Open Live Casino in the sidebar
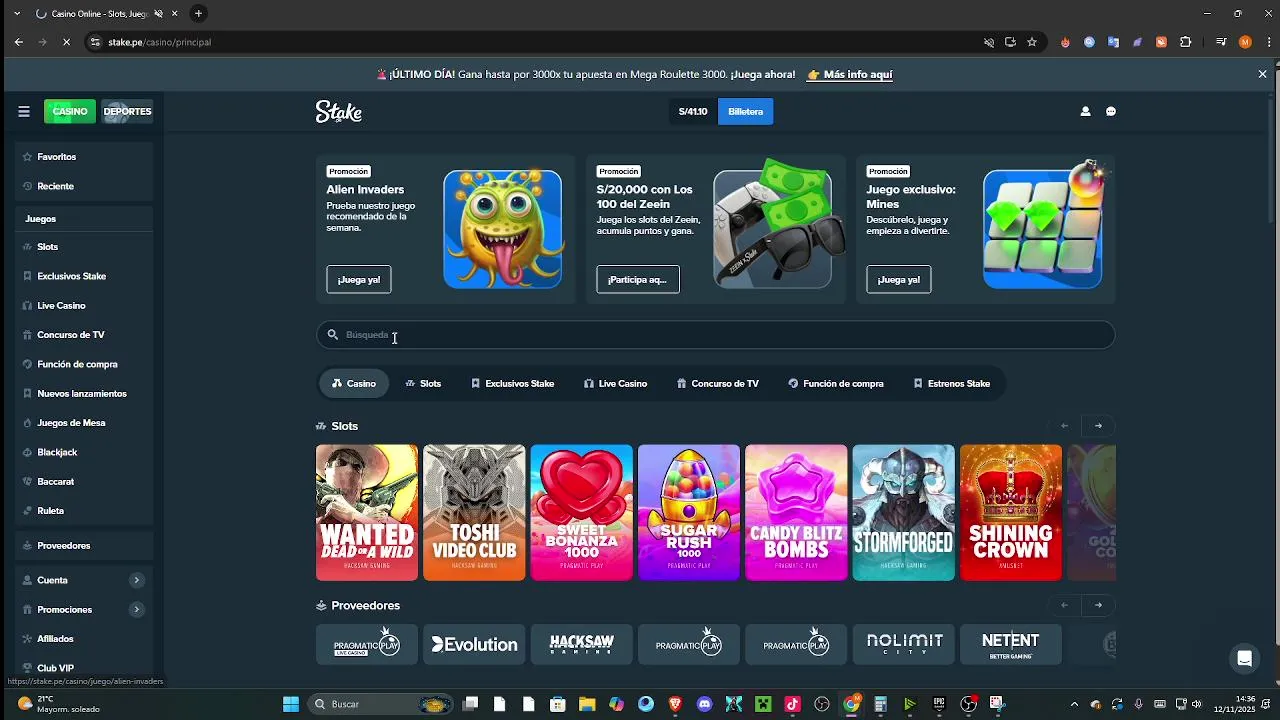The height and width of the screenshot is (720, 1280). point(85,305)
